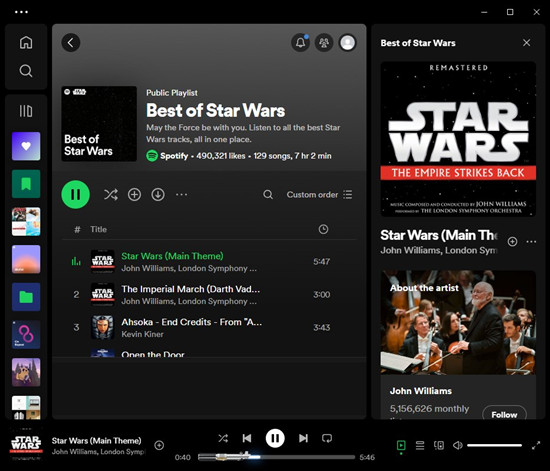Open more options for the playlist
The height and width of the screenshot is (471, 550).
(x=181, y=194)
